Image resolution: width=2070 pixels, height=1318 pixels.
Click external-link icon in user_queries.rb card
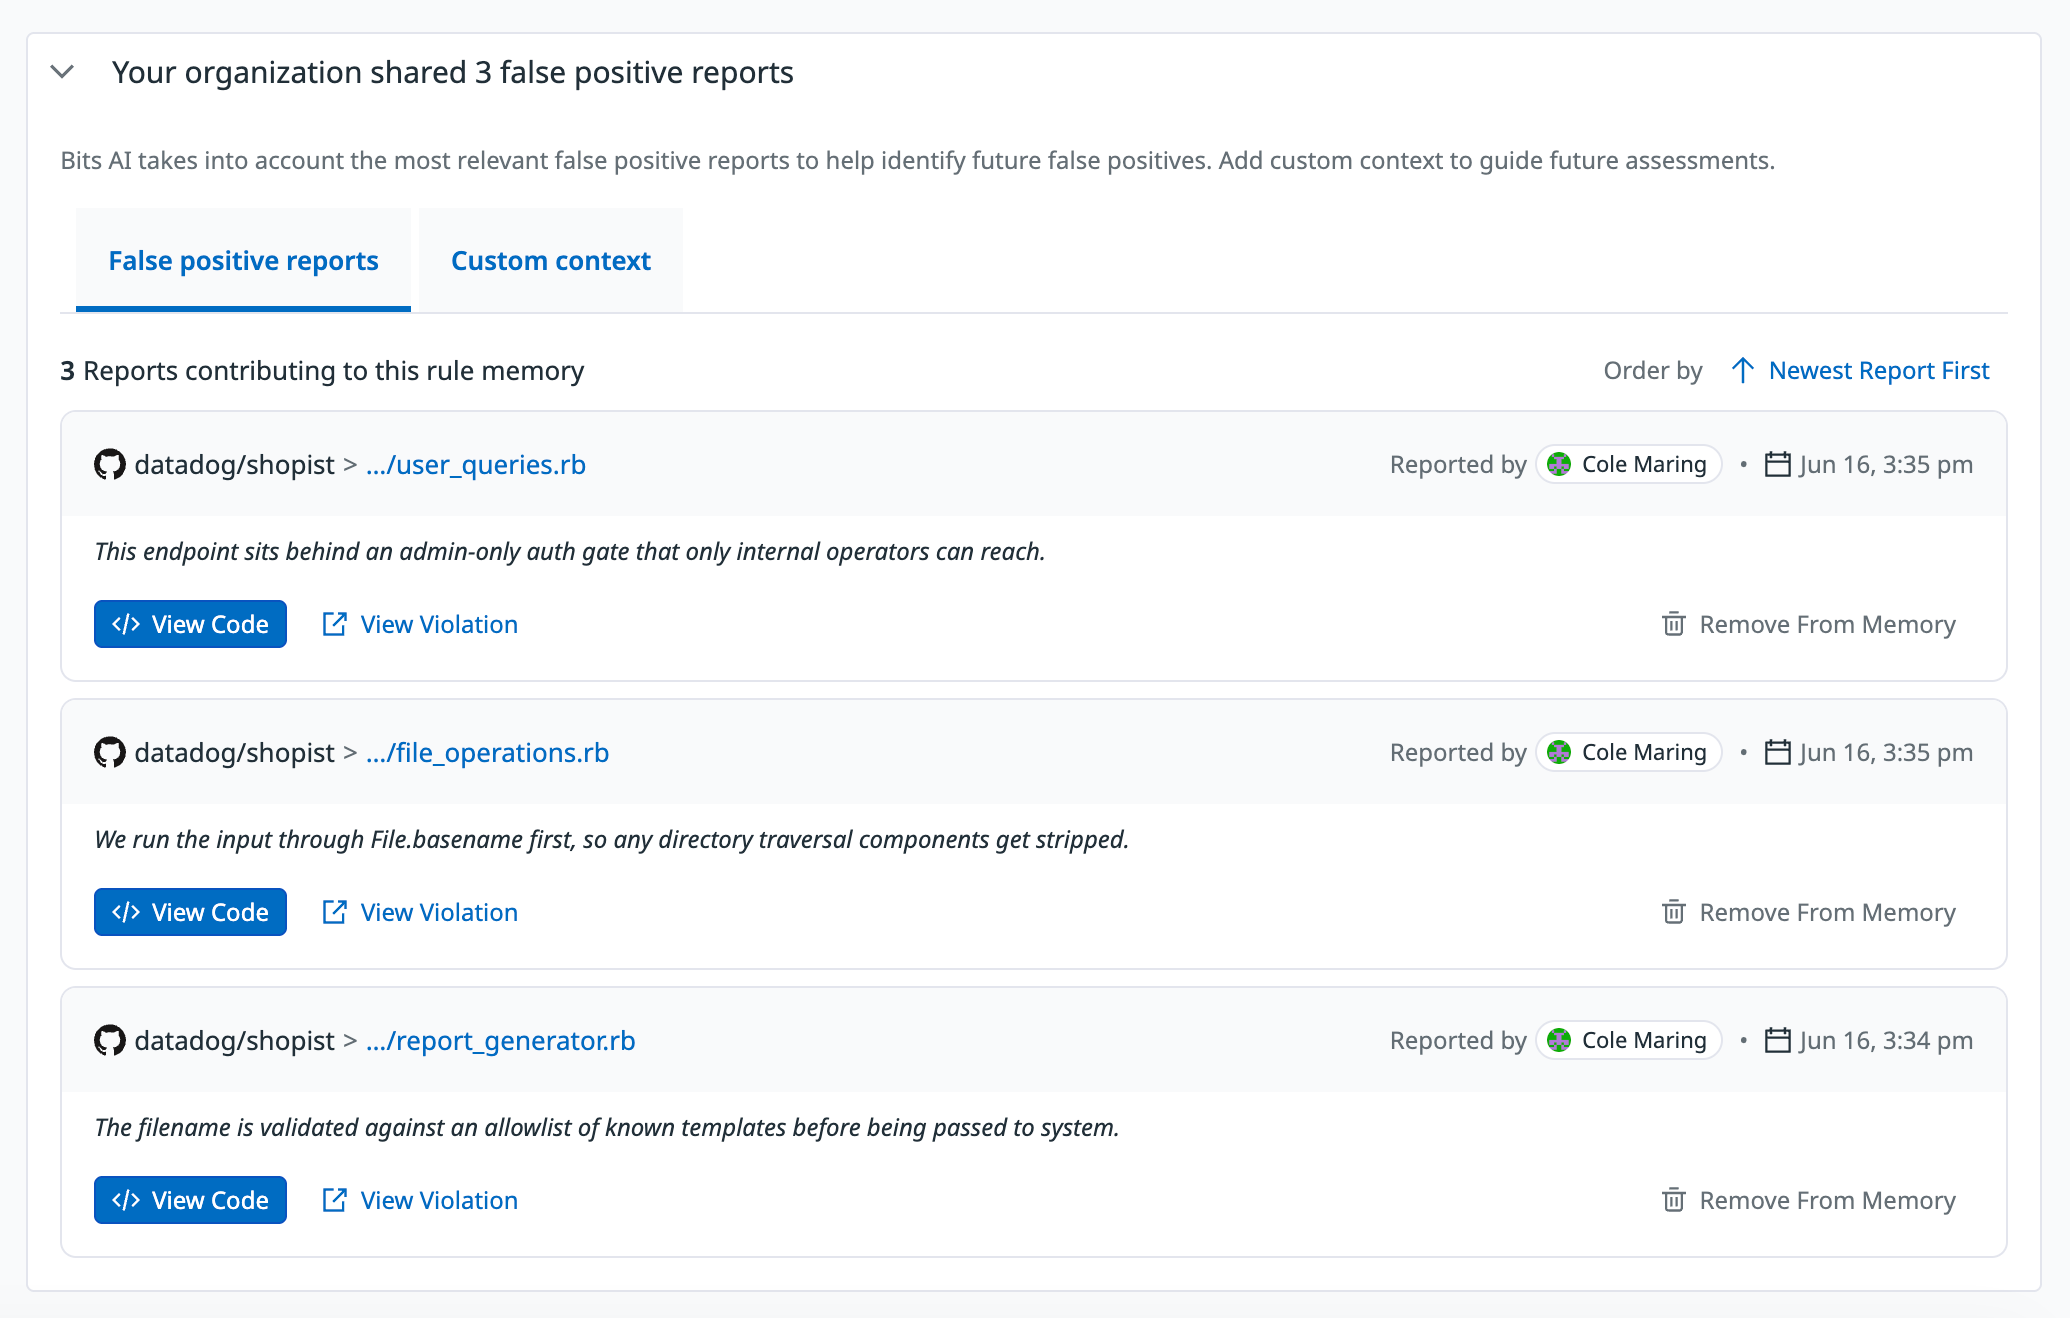[334, 624]
